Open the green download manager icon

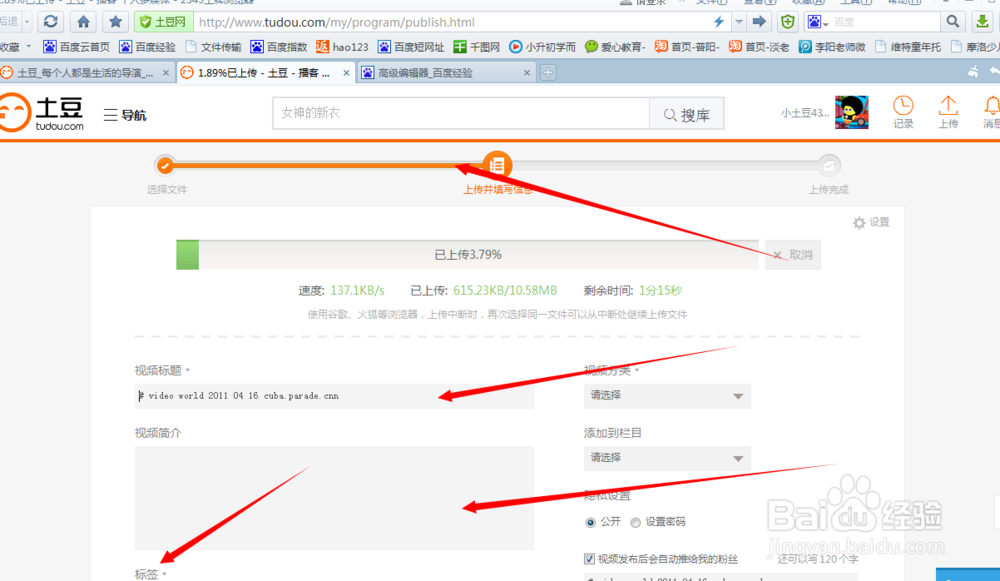(x=983, y=22)
